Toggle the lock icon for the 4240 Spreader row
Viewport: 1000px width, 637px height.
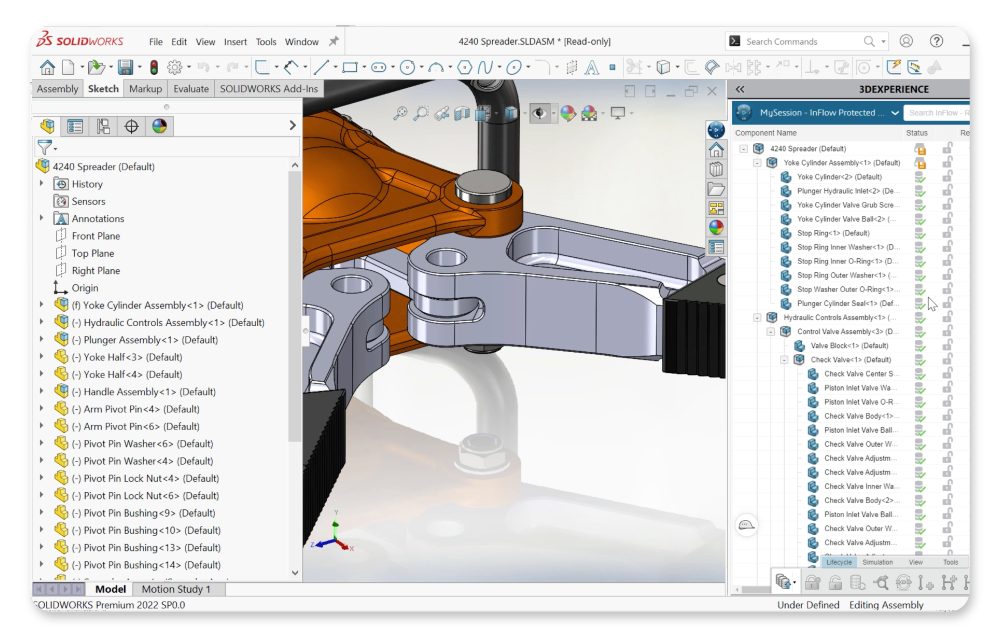[x=948, y=149]
